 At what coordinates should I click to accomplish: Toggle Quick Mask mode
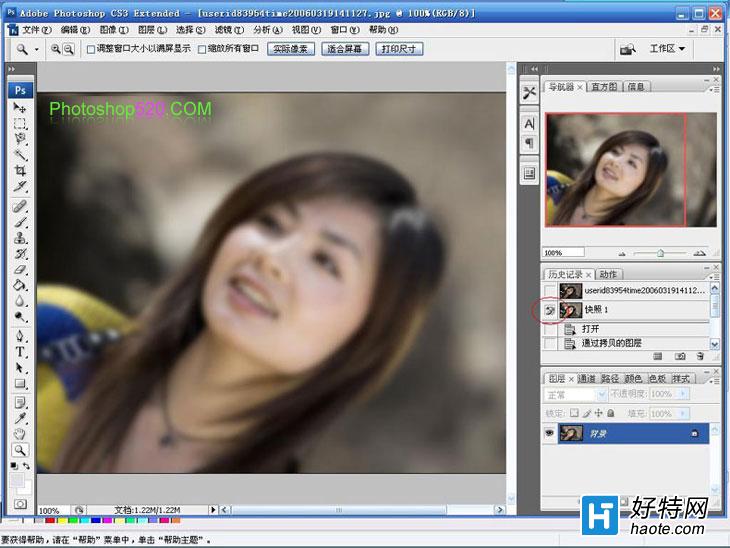point(20,504)
